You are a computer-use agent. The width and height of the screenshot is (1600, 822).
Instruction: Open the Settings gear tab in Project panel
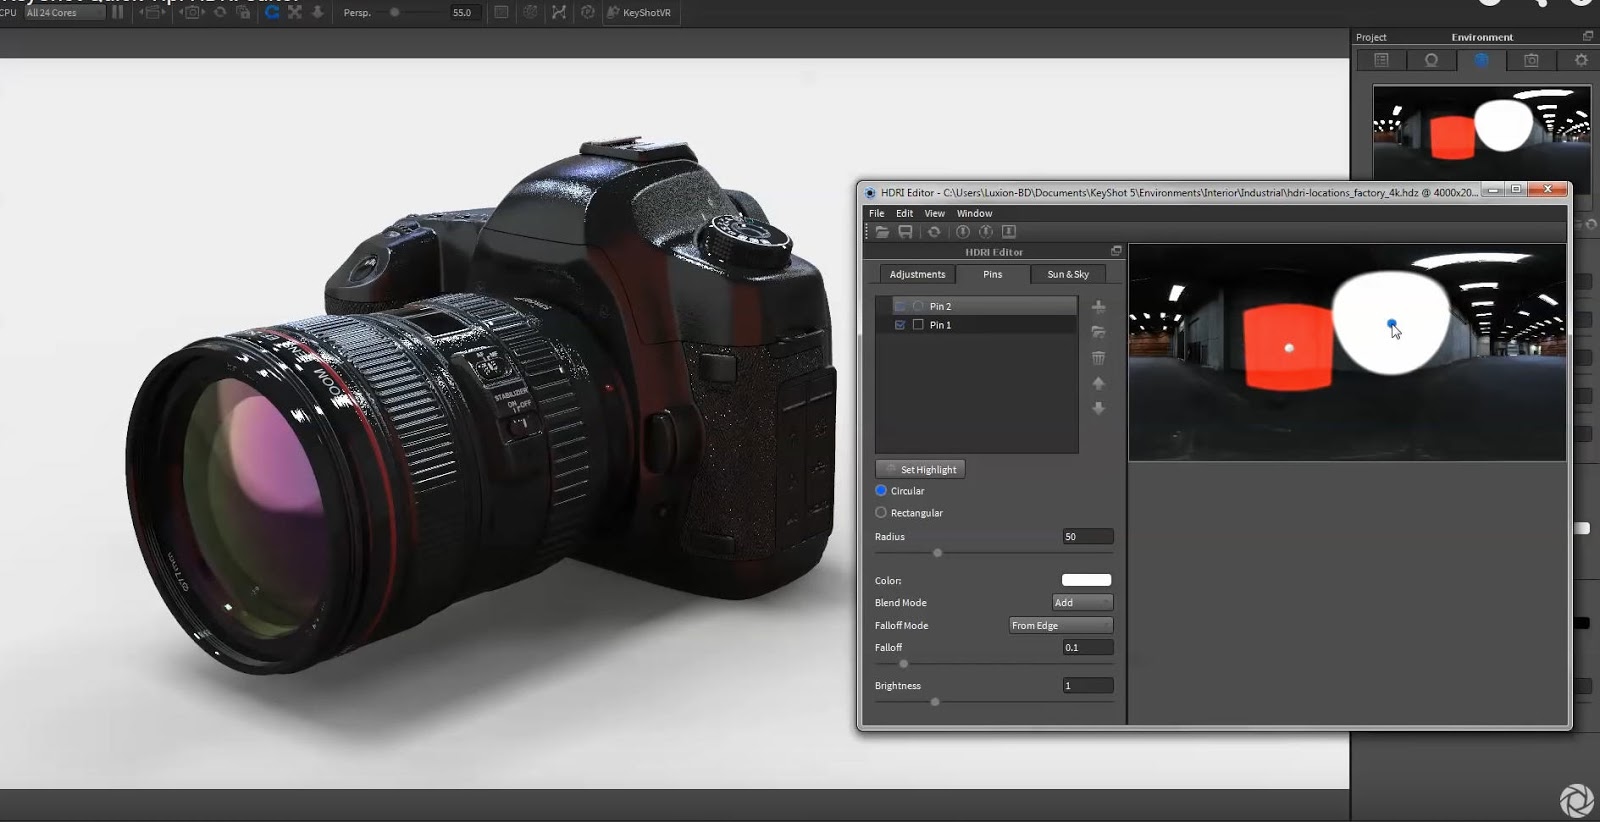point(1581,60)
